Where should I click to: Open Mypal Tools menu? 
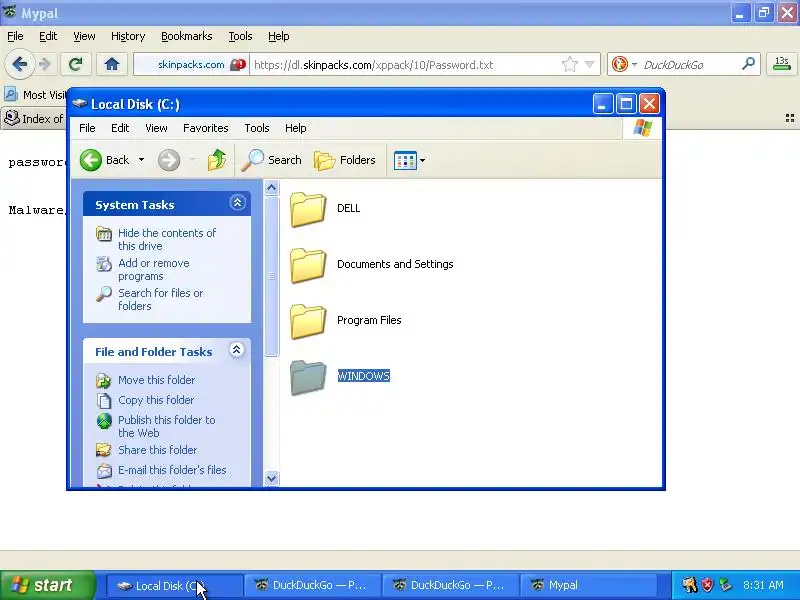coord(240,36)
